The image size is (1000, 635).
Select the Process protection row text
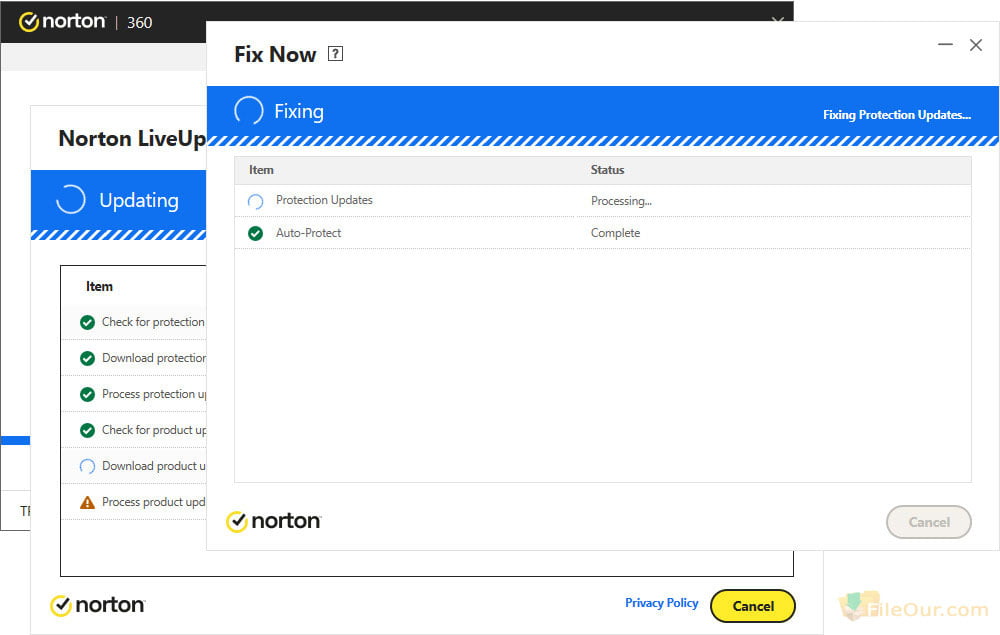154,394
